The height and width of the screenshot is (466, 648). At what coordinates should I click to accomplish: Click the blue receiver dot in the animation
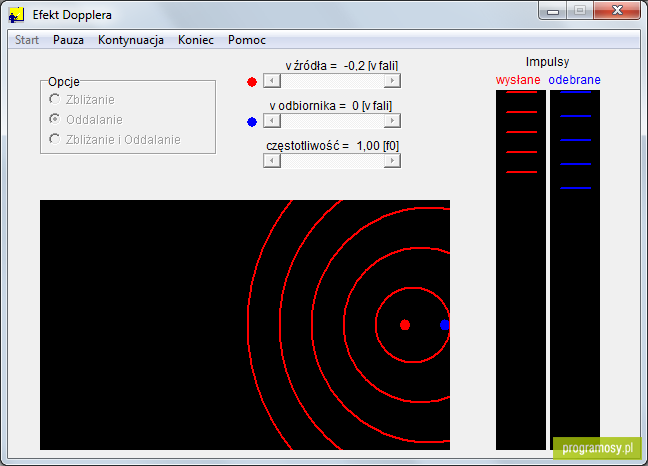[445, 325]
